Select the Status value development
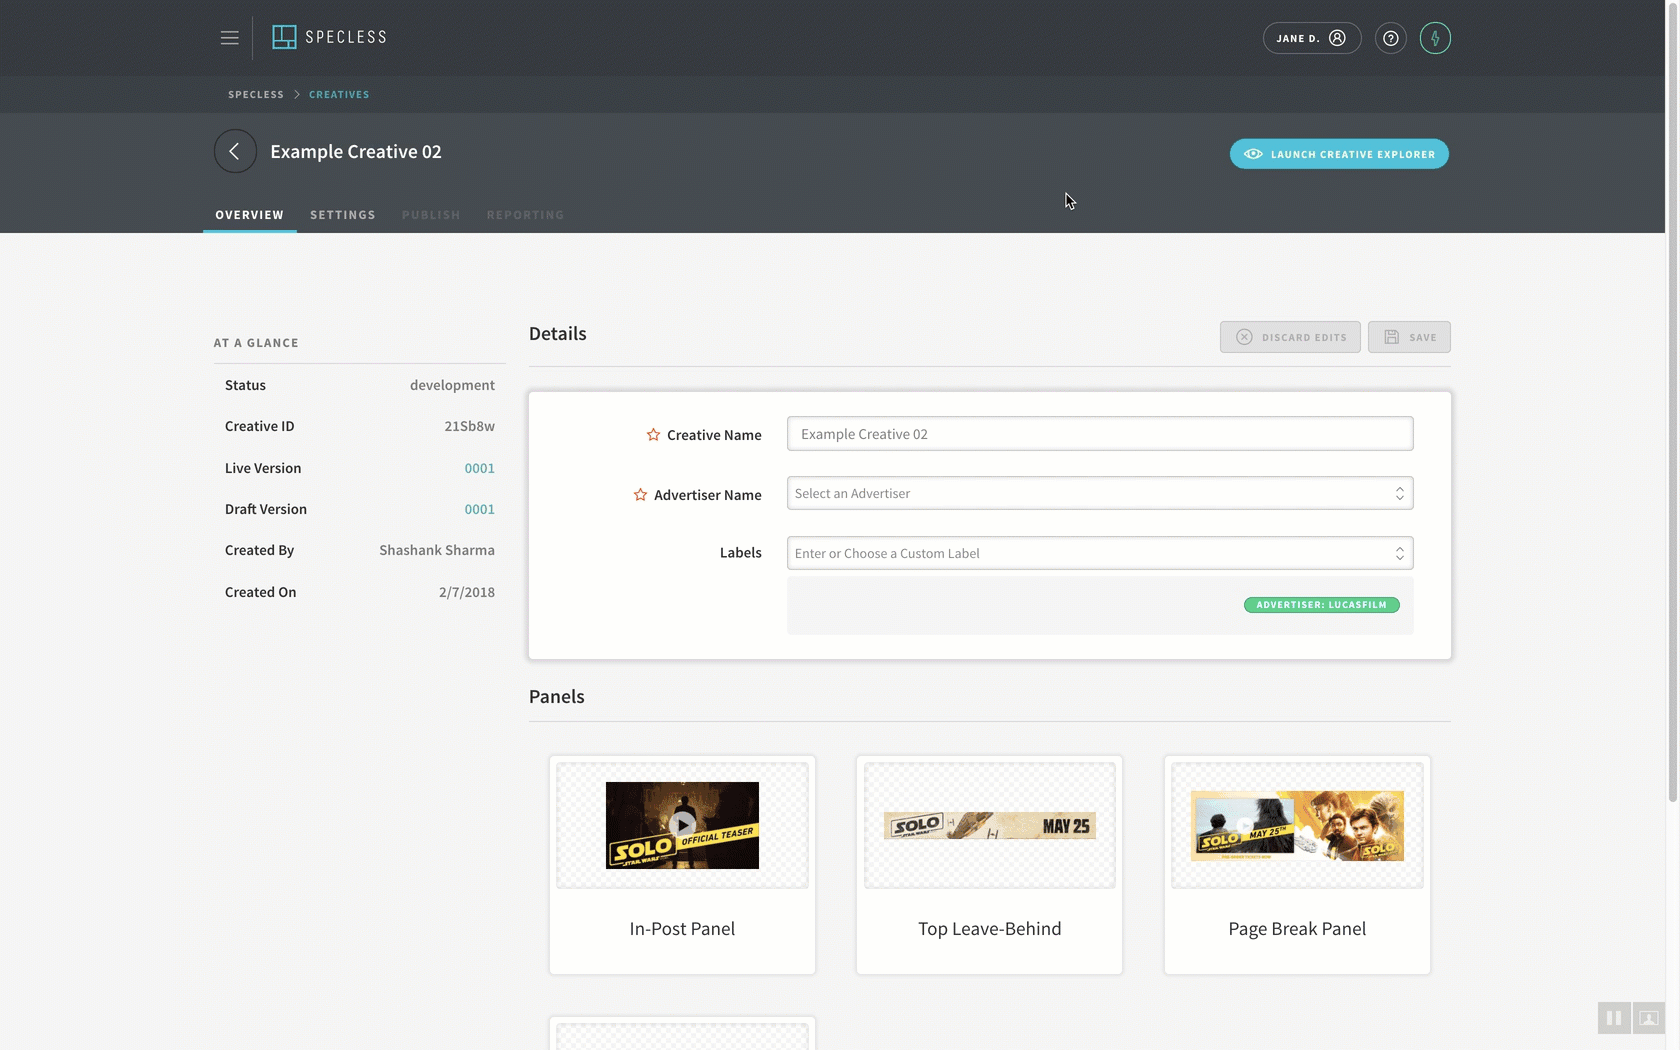1680x1050 pixels. point(452,385)
